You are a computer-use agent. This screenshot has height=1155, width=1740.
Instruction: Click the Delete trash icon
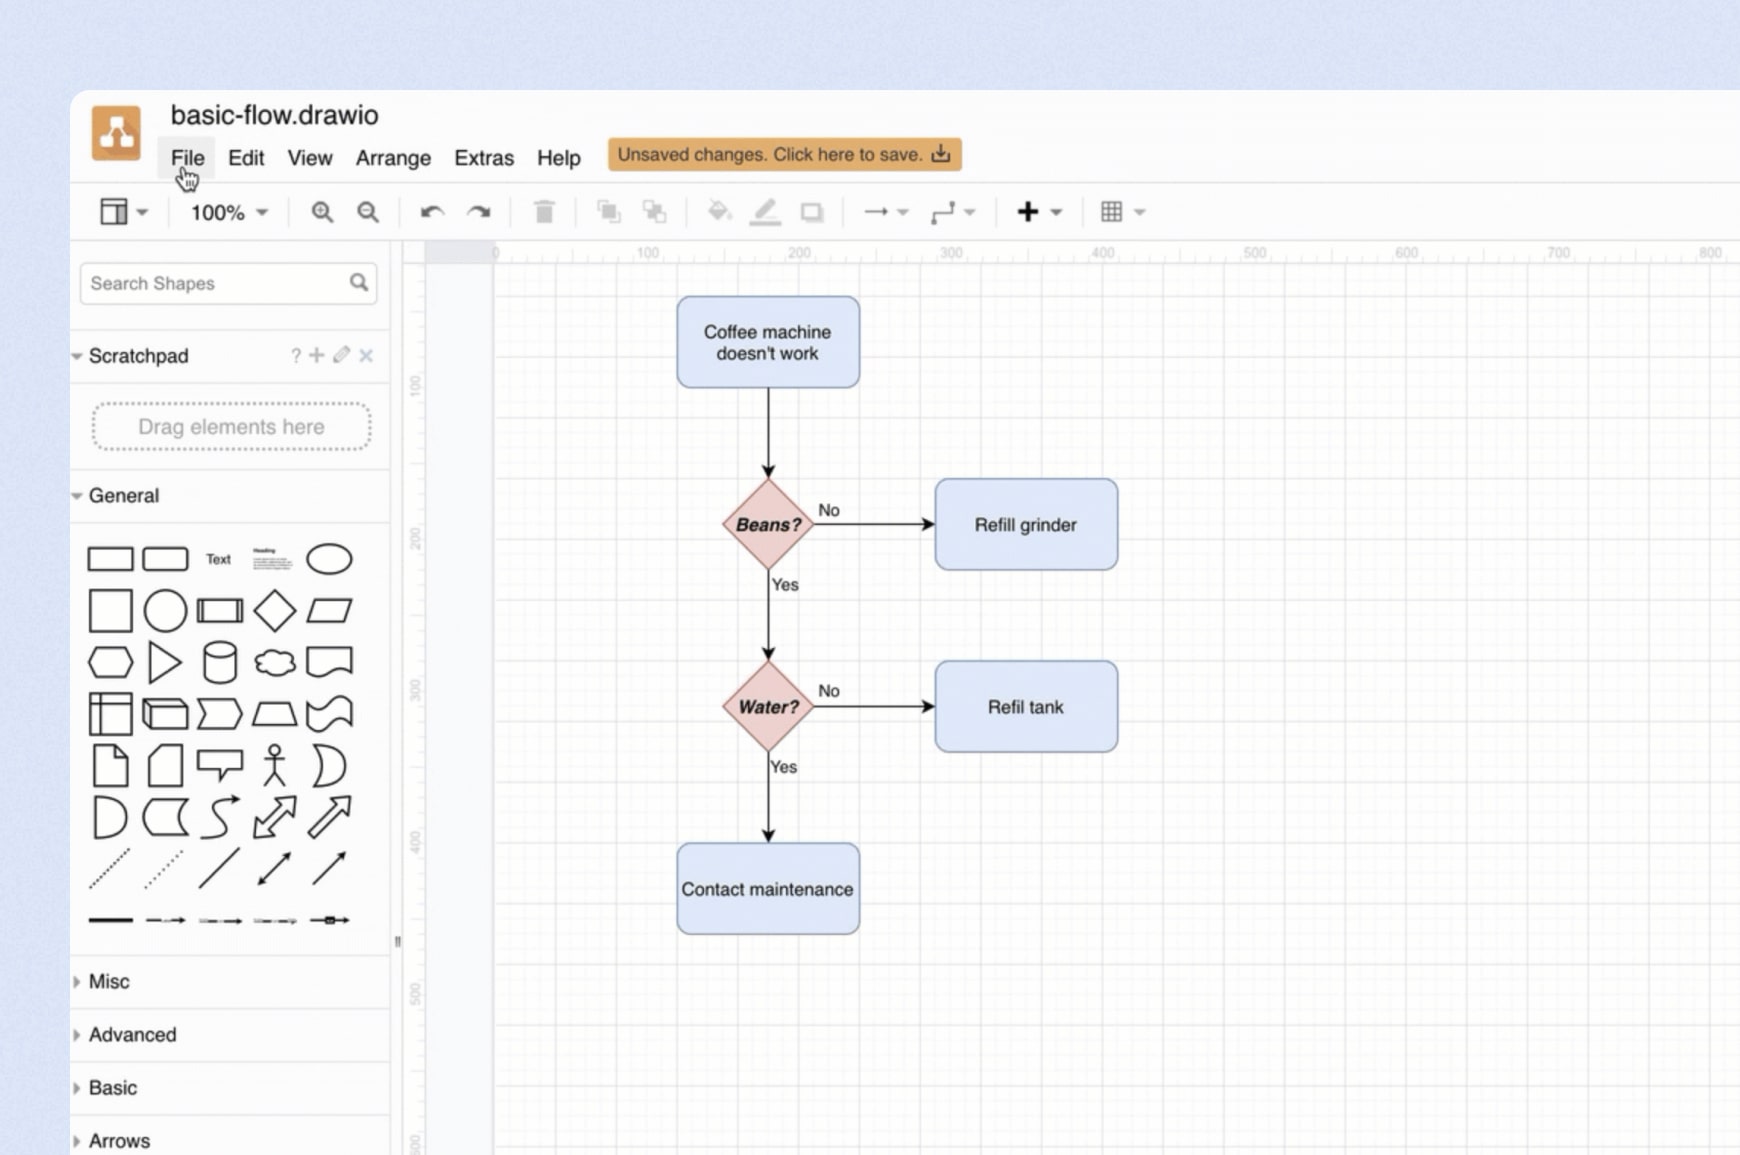pyautogui.click(x=544, y=212)
